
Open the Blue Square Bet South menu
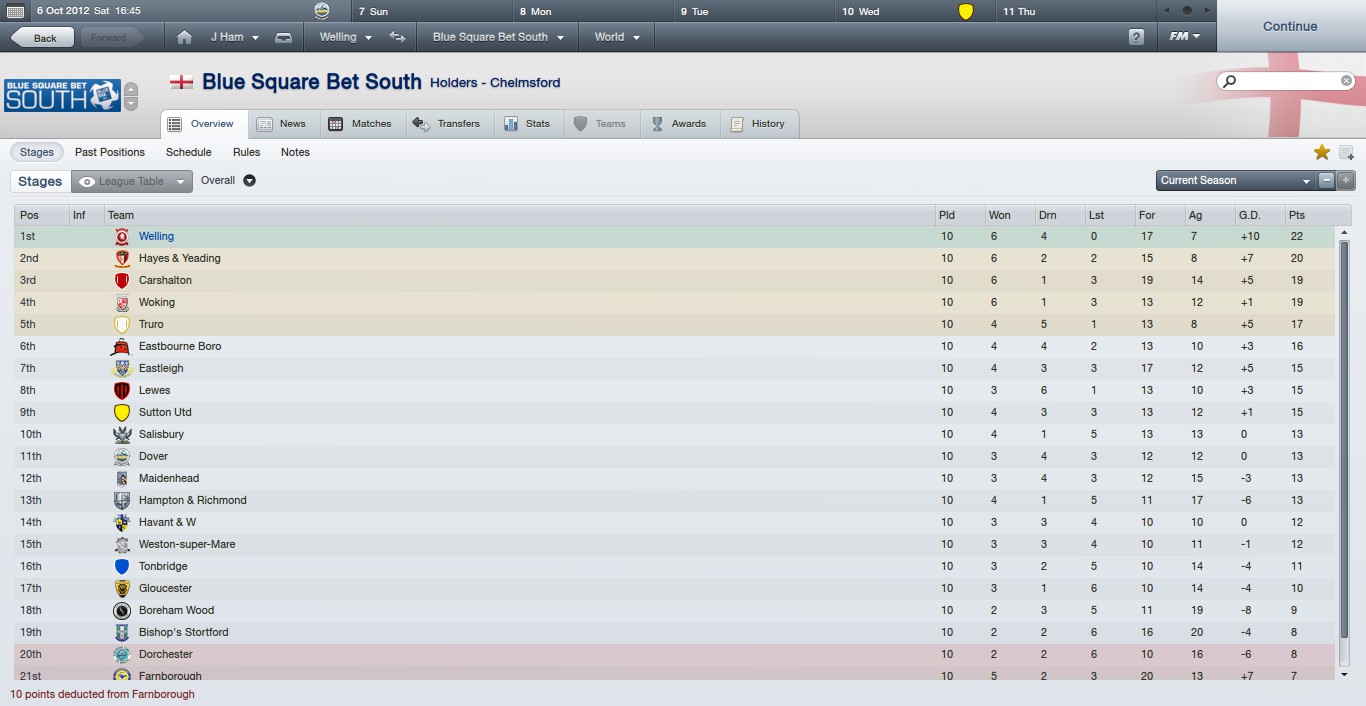498,37
